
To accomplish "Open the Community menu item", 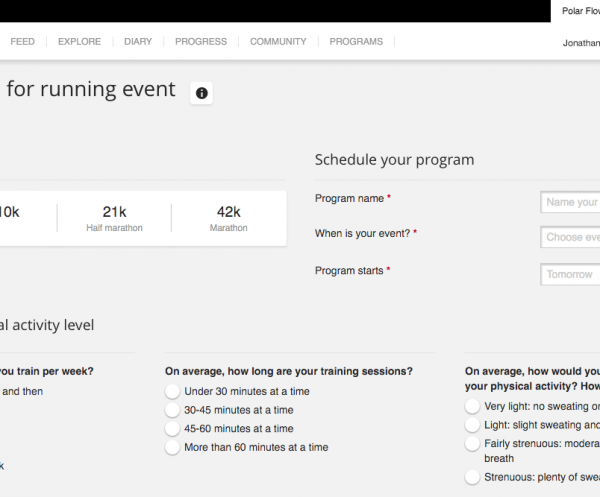I will coord(278,42).
